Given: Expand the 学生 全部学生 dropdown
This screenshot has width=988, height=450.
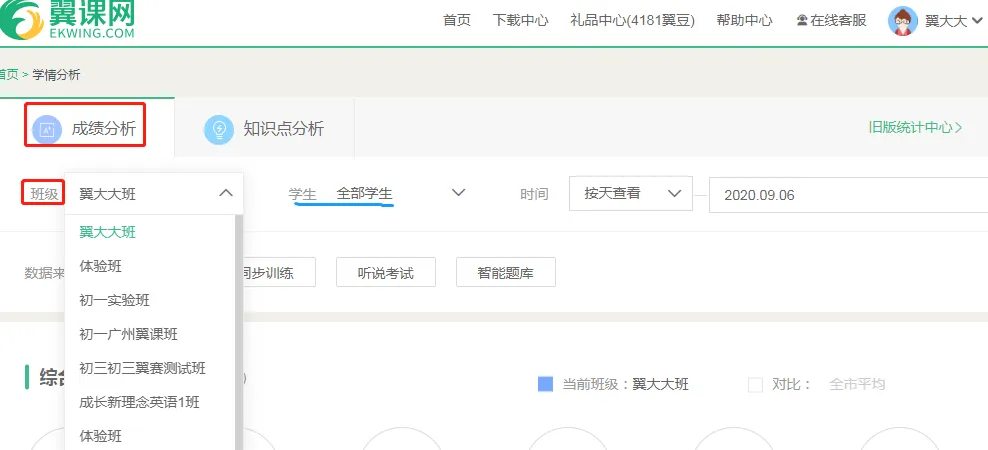Looking at the screenshot, I should [459, 193].
